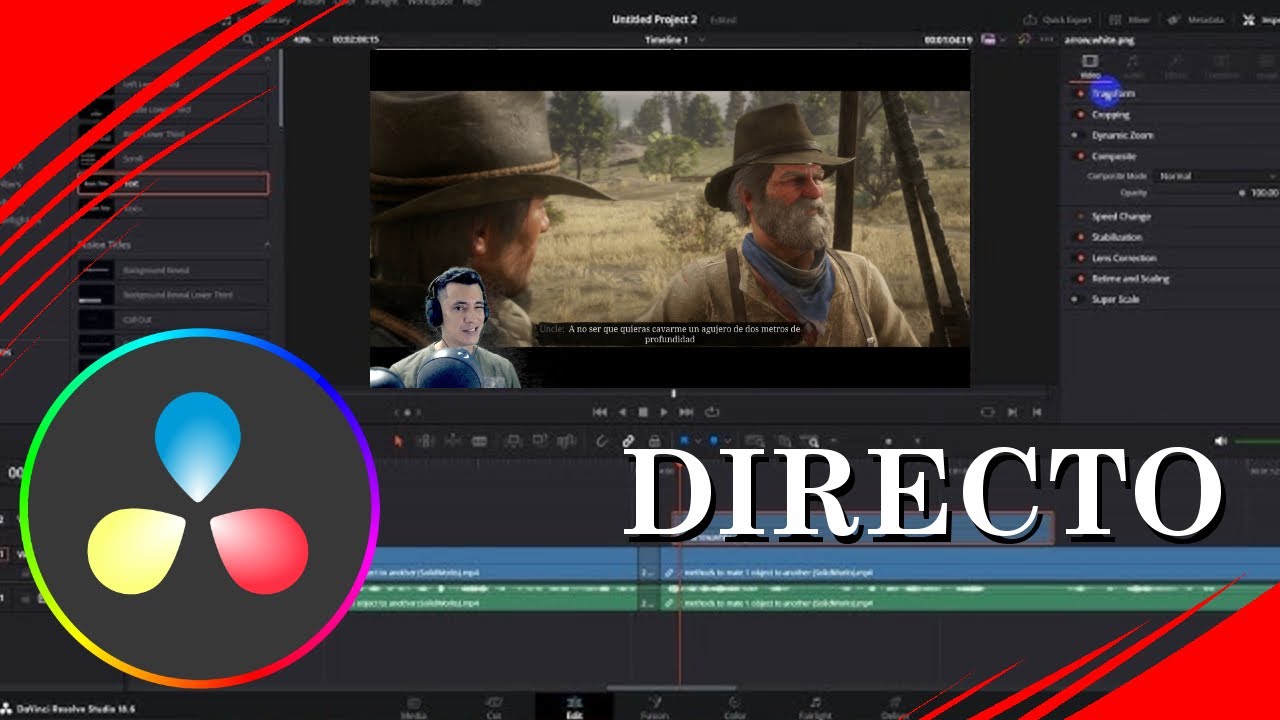
Task: Select the highlighted Text title preset
Action: 173,184
